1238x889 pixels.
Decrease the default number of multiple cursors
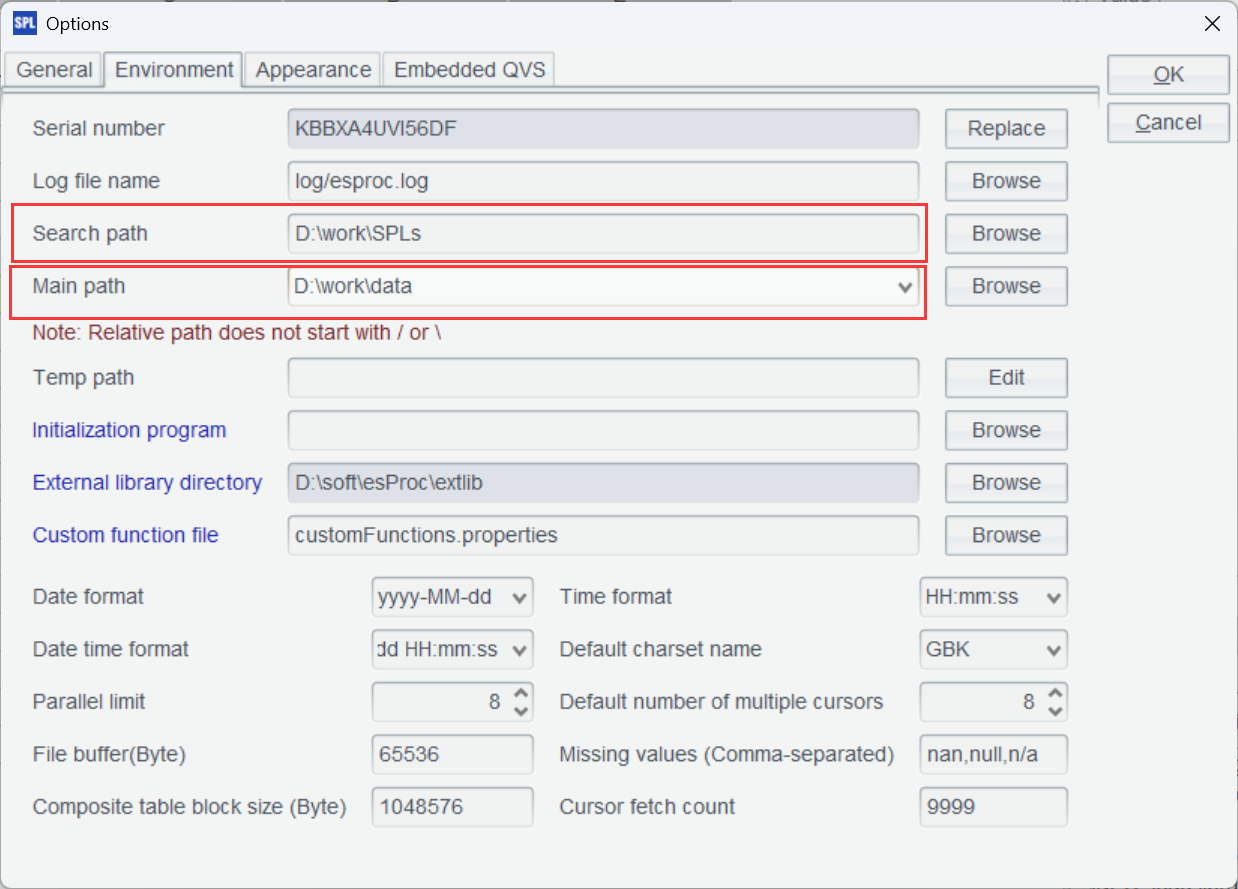[x=1056, y=711]
